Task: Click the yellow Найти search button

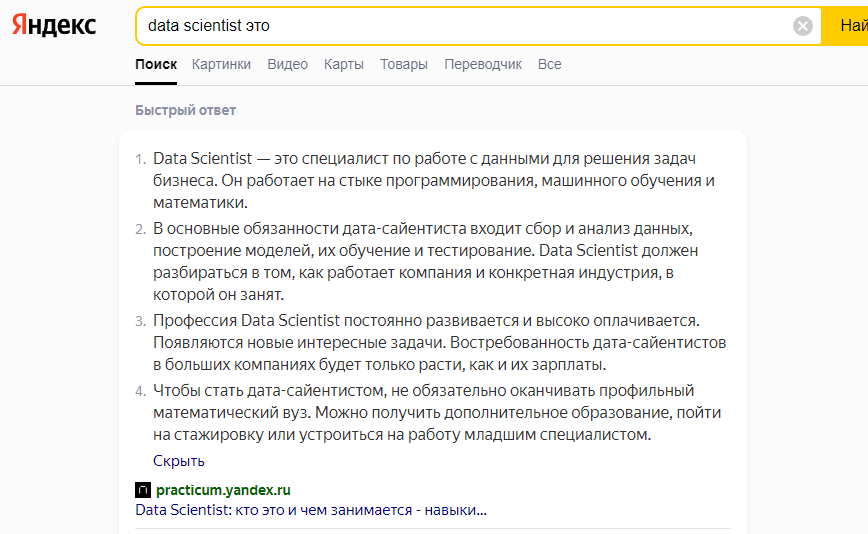Action: click(845, 25)
